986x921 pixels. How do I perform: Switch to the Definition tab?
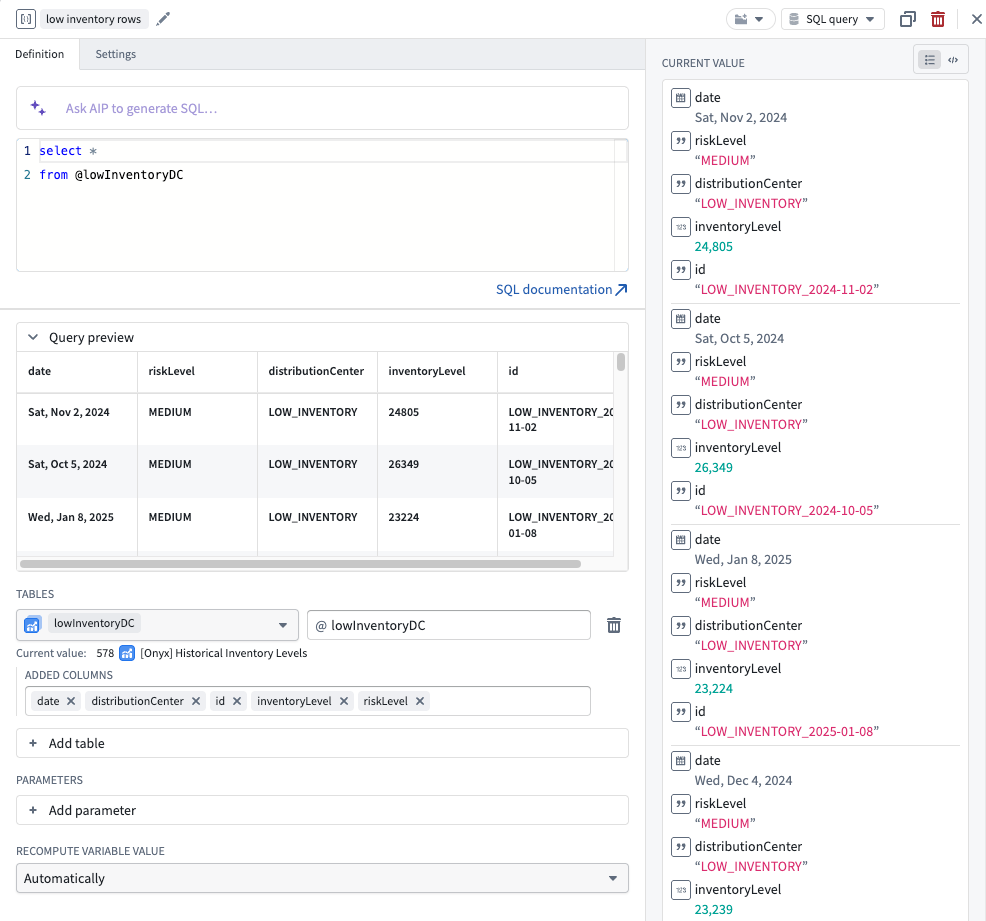40,54
